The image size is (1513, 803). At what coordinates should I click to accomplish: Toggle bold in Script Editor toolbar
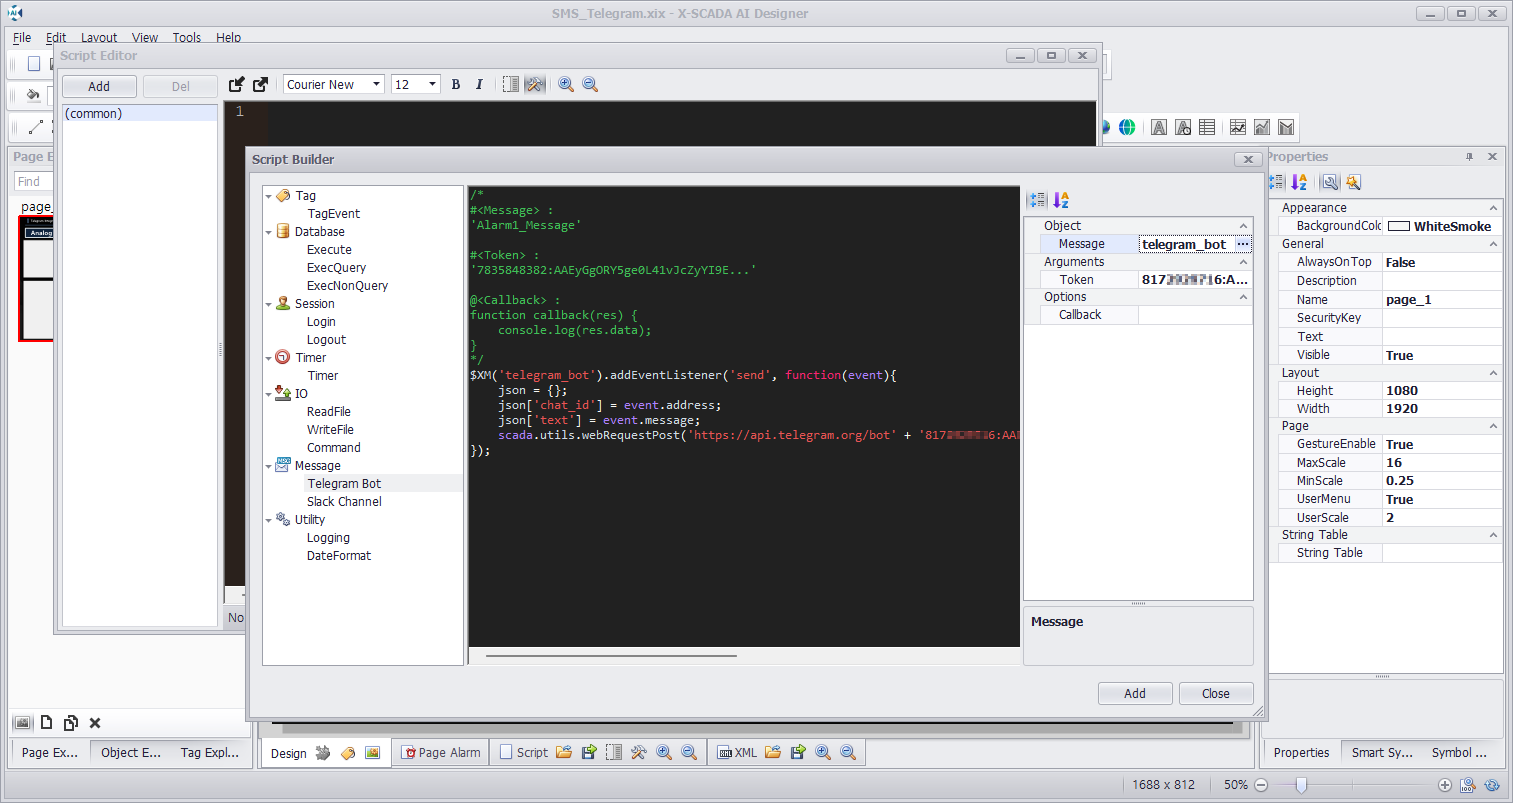pos(456,85)
